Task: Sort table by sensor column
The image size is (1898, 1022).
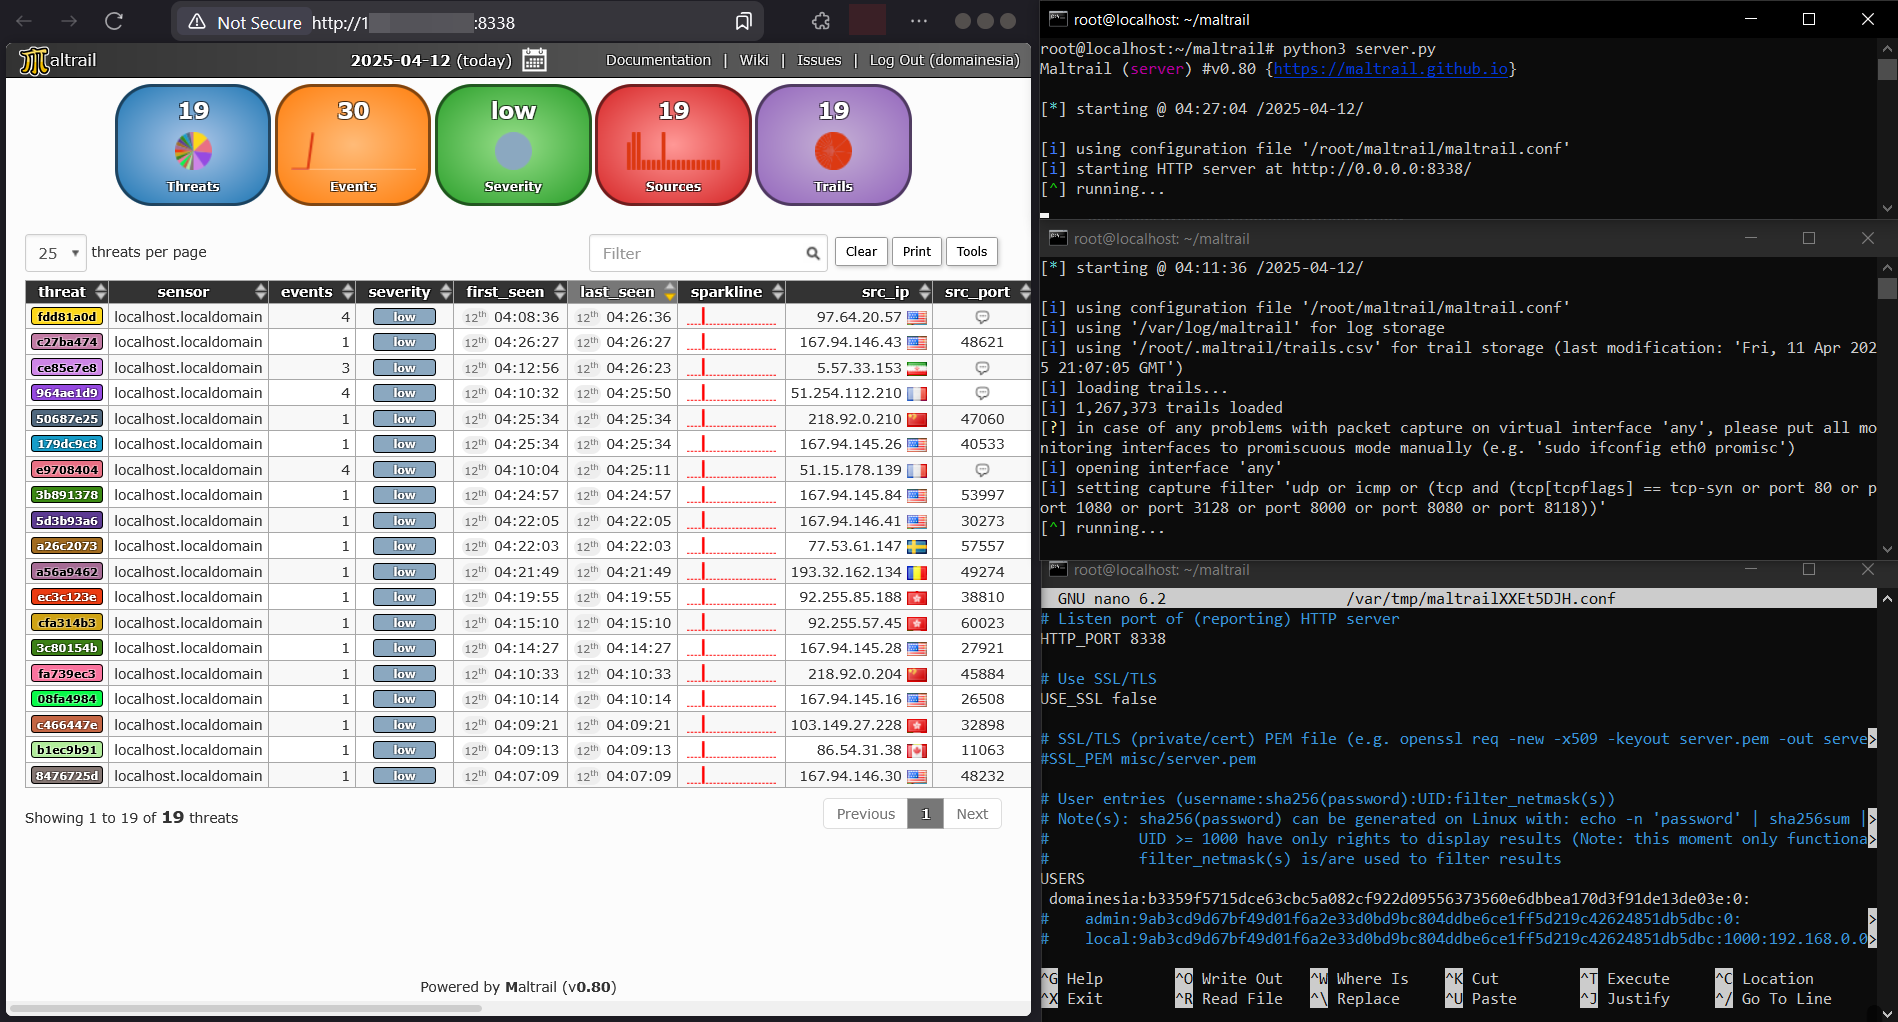Action: (189, 292)
